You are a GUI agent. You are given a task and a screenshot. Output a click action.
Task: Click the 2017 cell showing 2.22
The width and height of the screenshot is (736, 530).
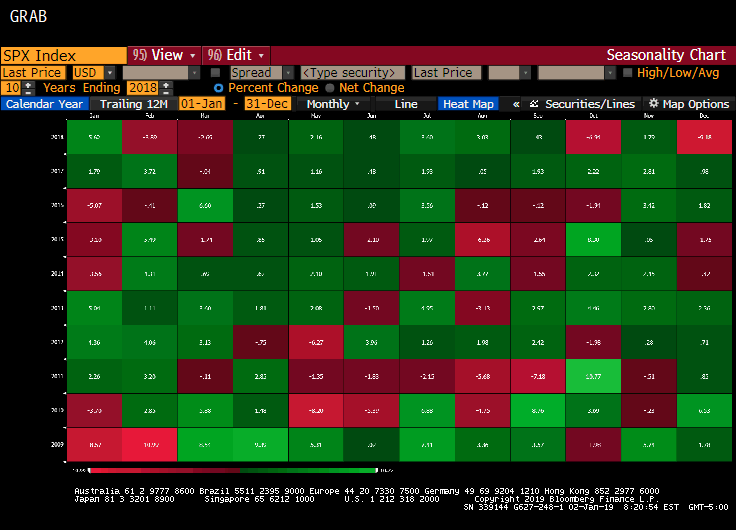593,171
